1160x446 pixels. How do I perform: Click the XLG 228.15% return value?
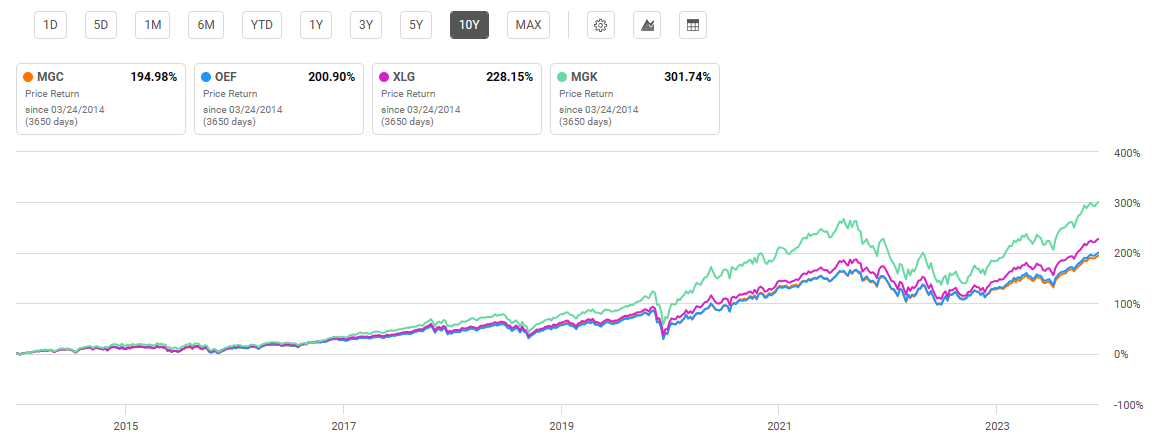pyautogui.click(x=509, y=77)
